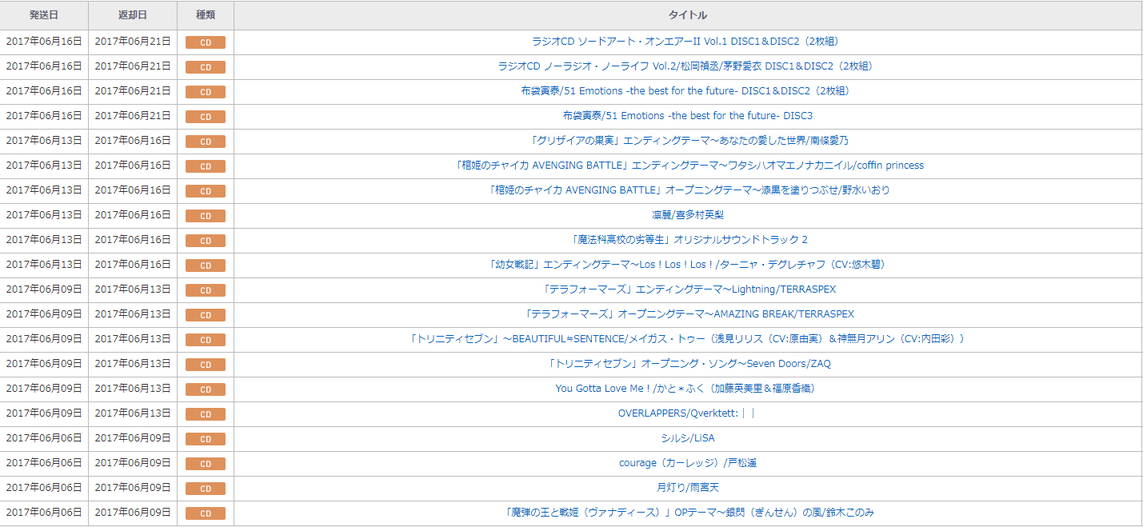Image resolution: width=1143 pixels, height=527 pixels.
Task: Select return date 2017年06月21日 in ノーラジオ・ノーライフ row
Action: 133,66
